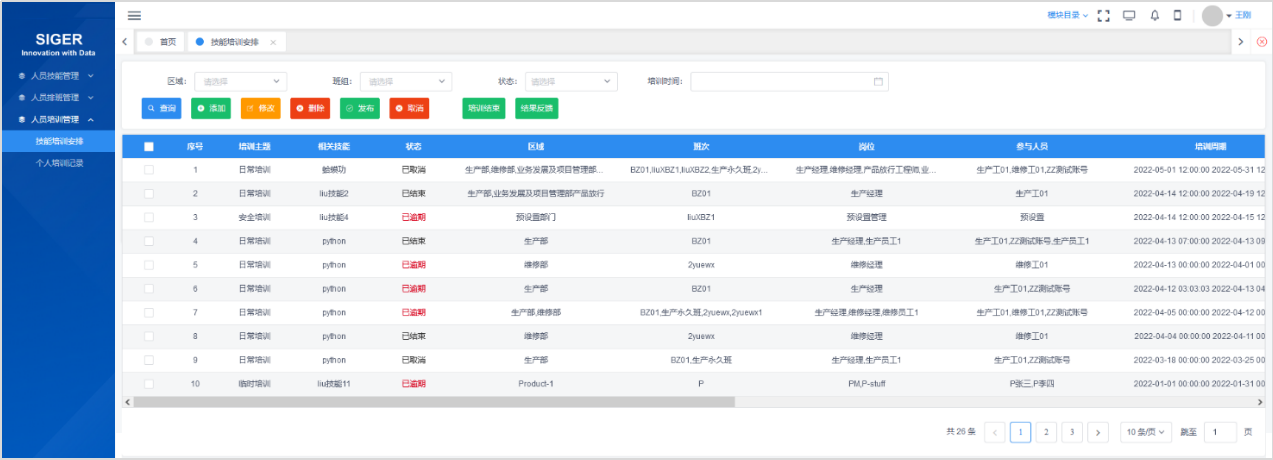Viewport: 1273px width, 460px height.
Task: Check the checkbox for row 4
Action: point(149,241)
